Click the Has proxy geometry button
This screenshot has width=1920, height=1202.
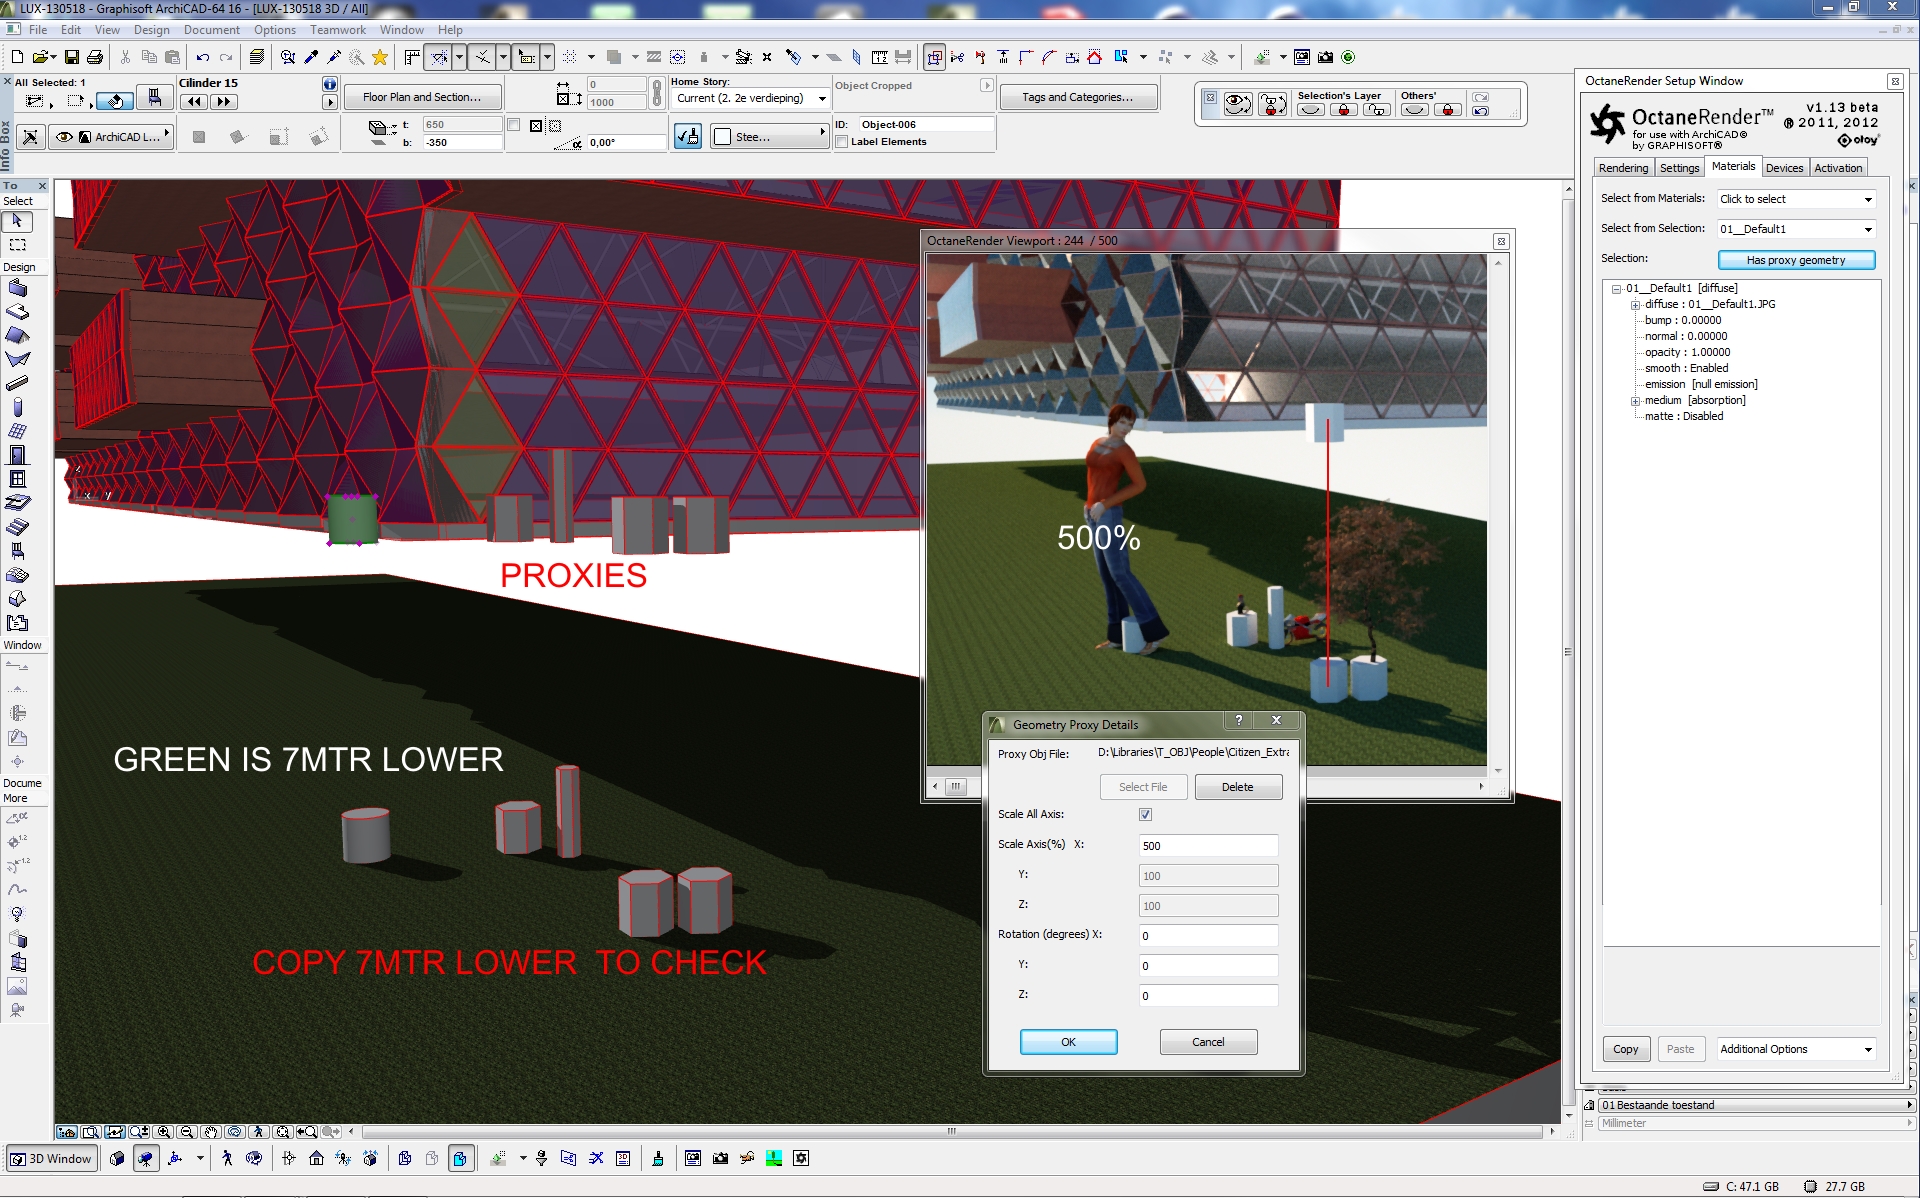click(1795, 260)
